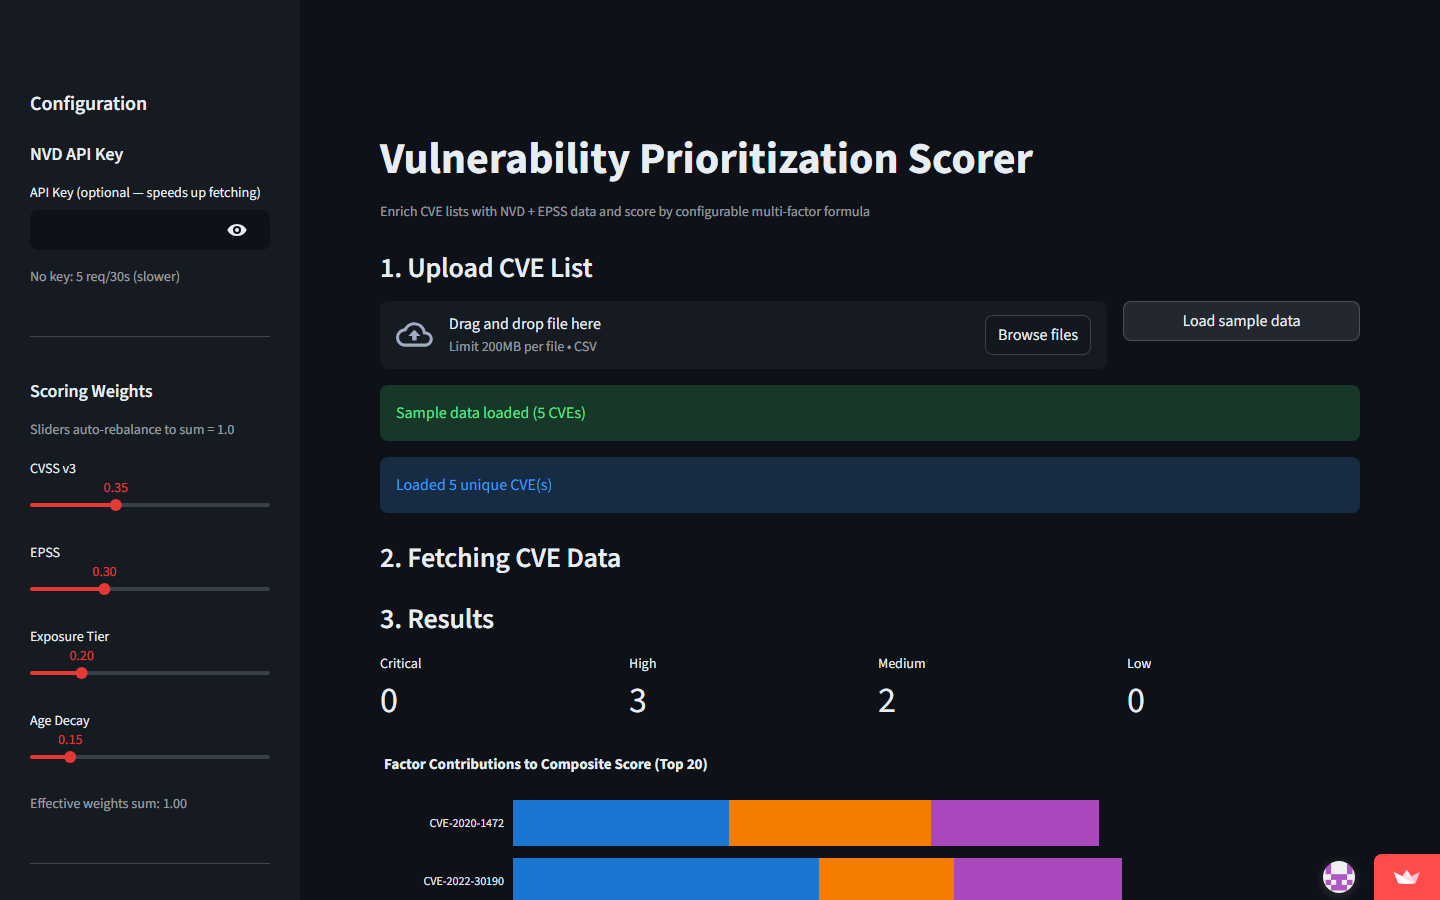This screenshot has height=900, width=1440.
Task: Click the Age Decay slider handle
Action: [69, 757]
